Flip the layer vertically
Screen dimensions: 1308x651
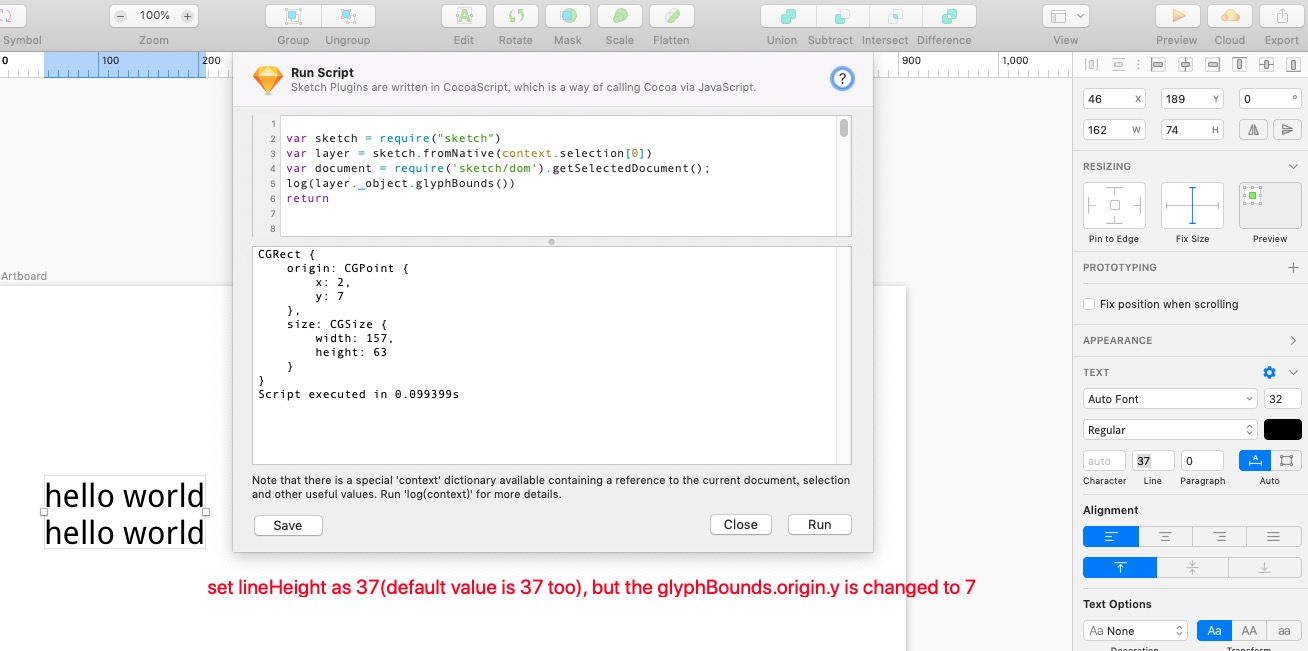[1287, 129]
